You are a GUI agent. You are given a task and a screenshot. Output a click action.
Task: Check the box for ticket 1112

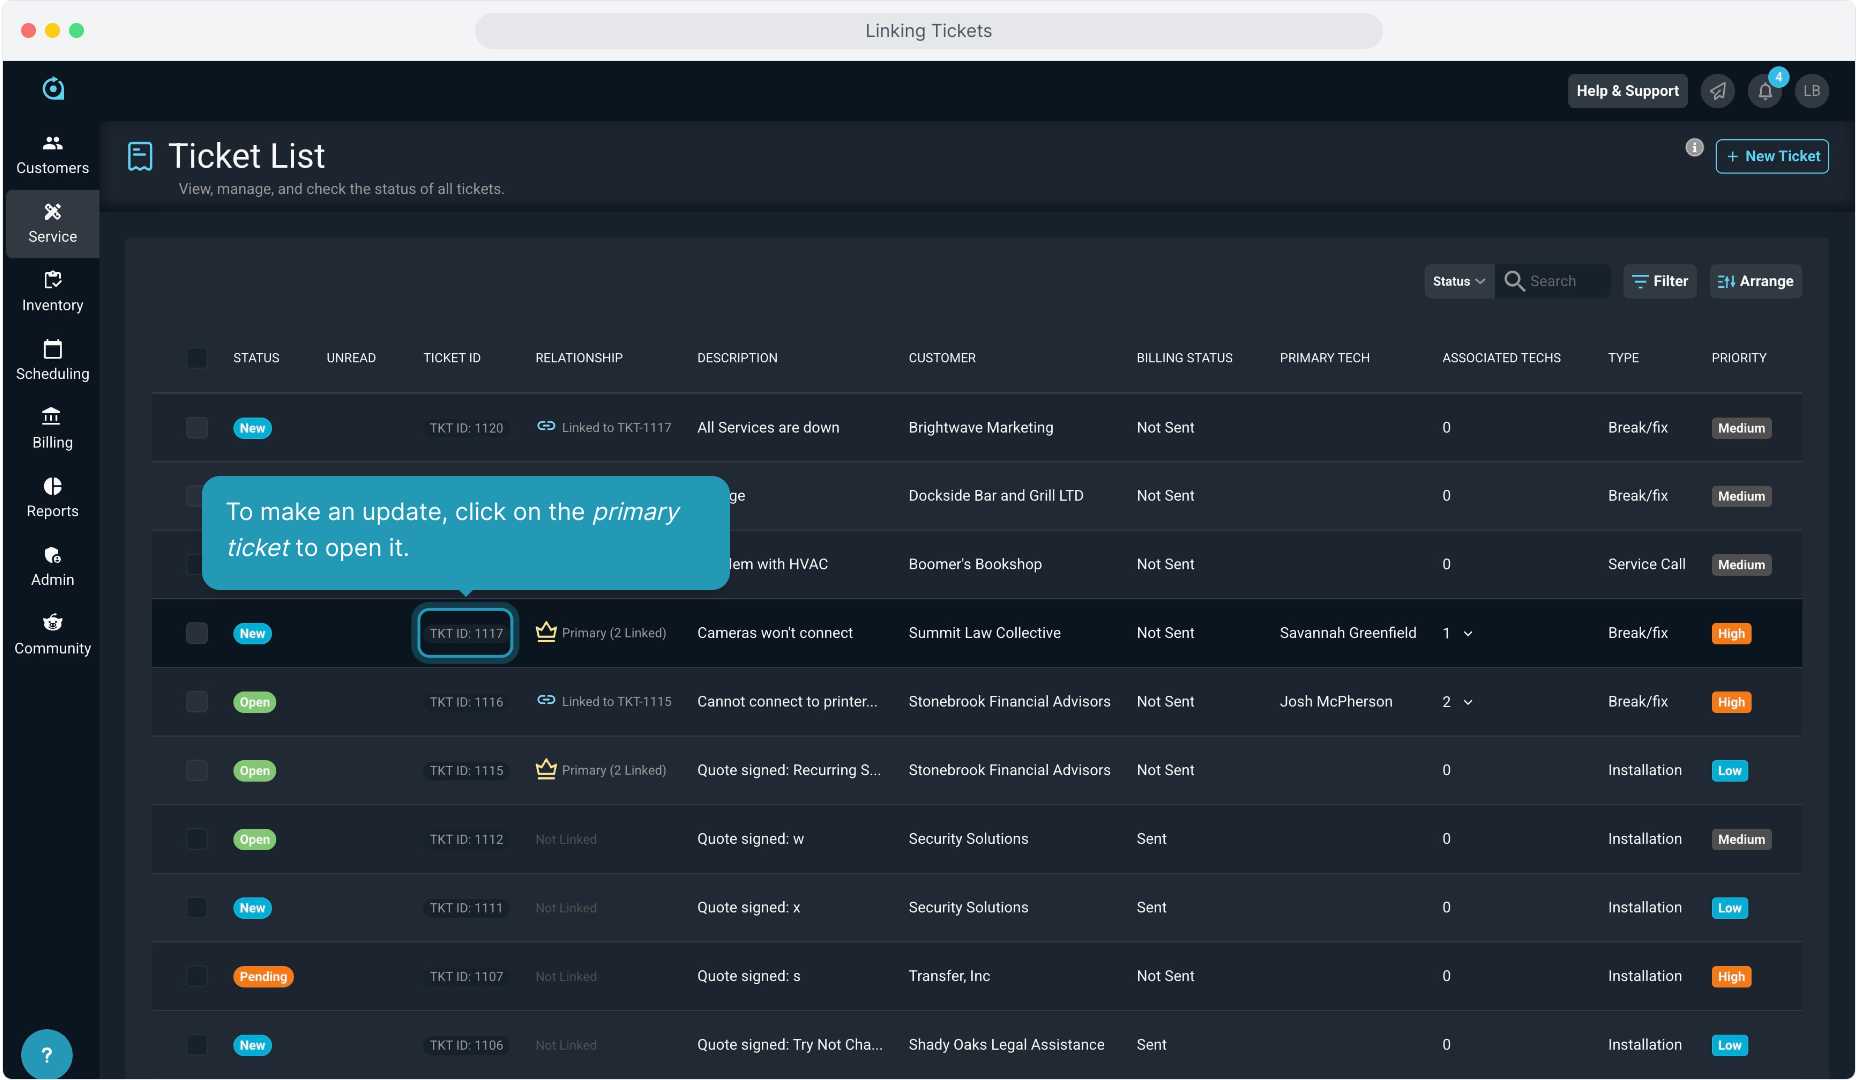point(197,839)
